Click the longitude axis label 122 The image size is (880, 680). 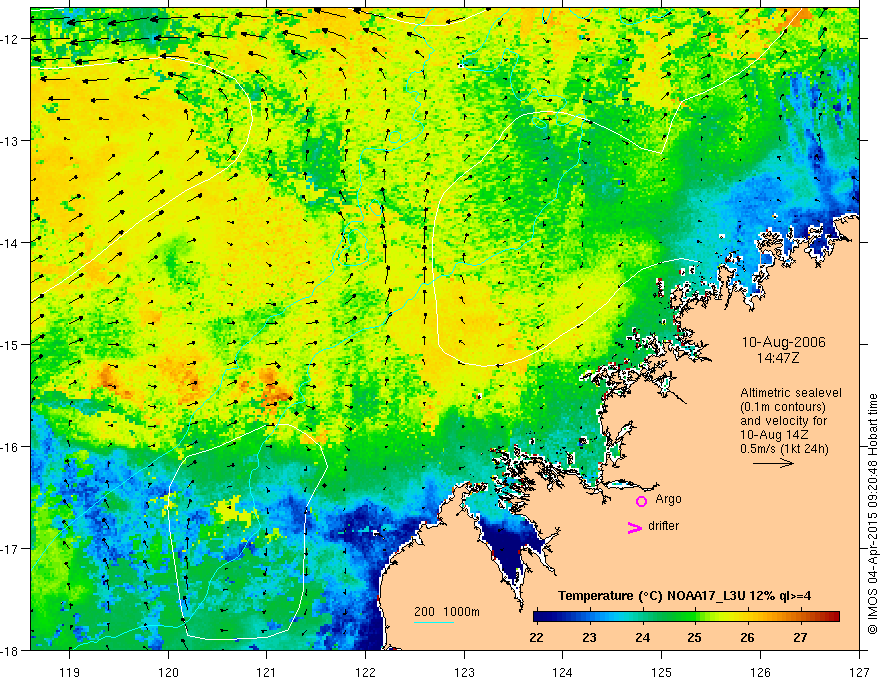[365, 672]
